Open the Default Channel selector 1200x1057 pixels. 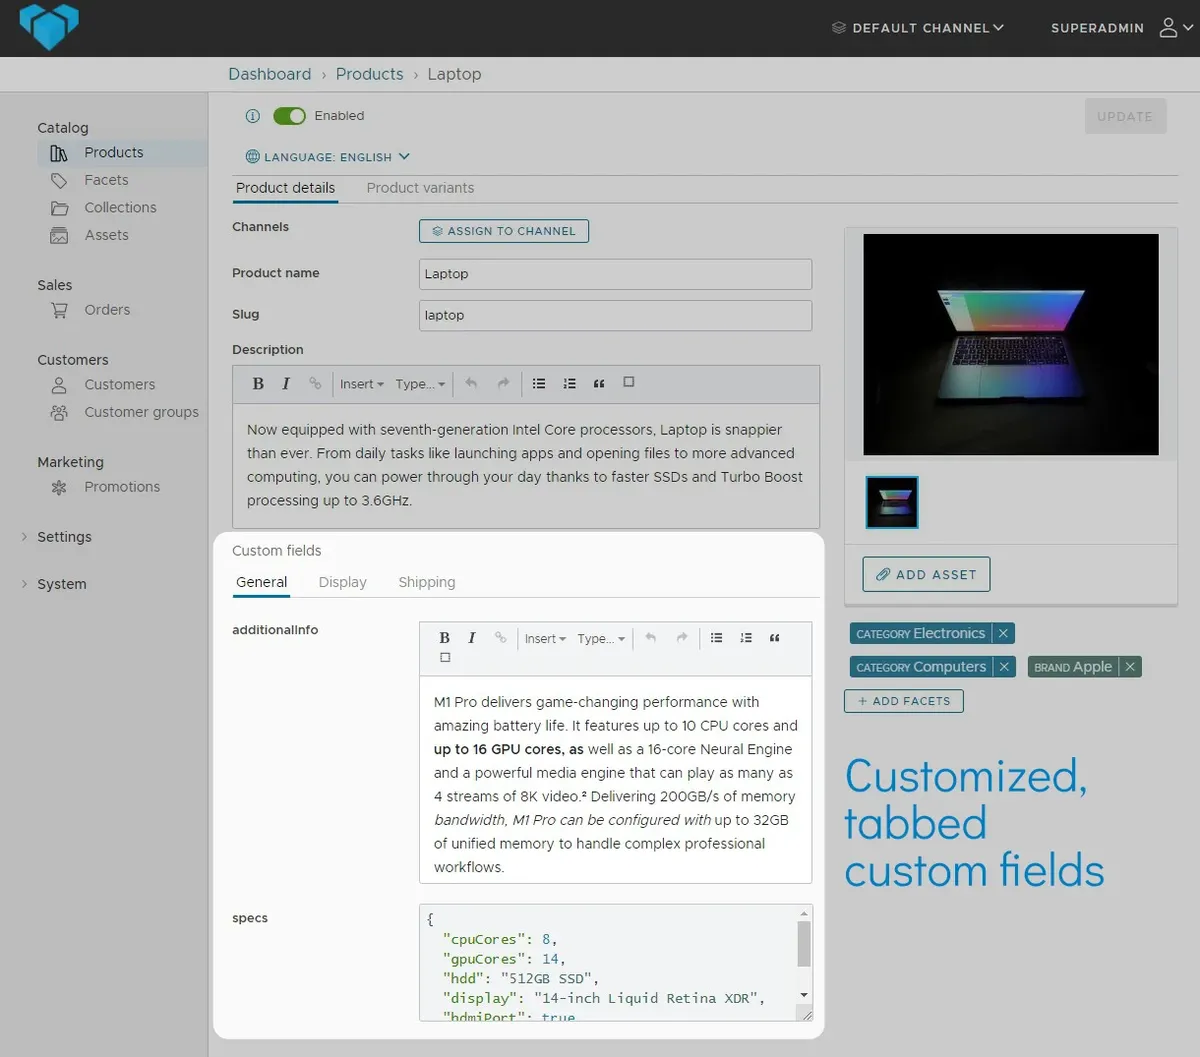point(918,28)
